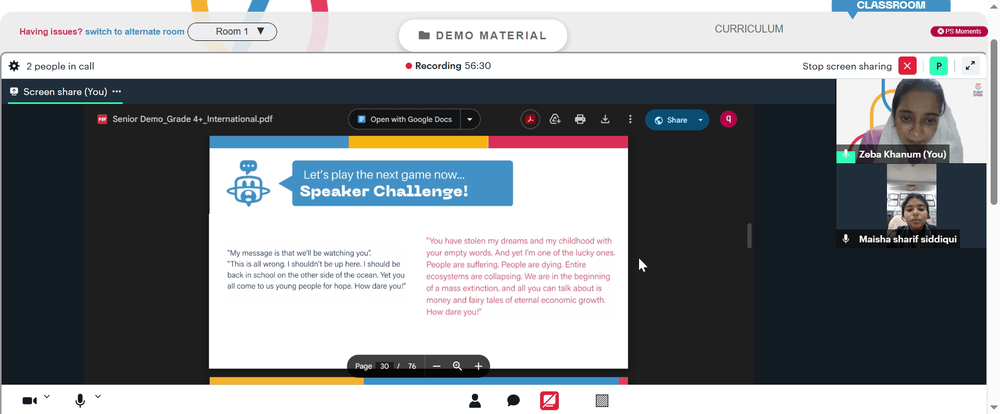The image size is (1000, 414).
Task: Click the PDF viewer vertical scrollbar thumb
Action: coord(749,235)
